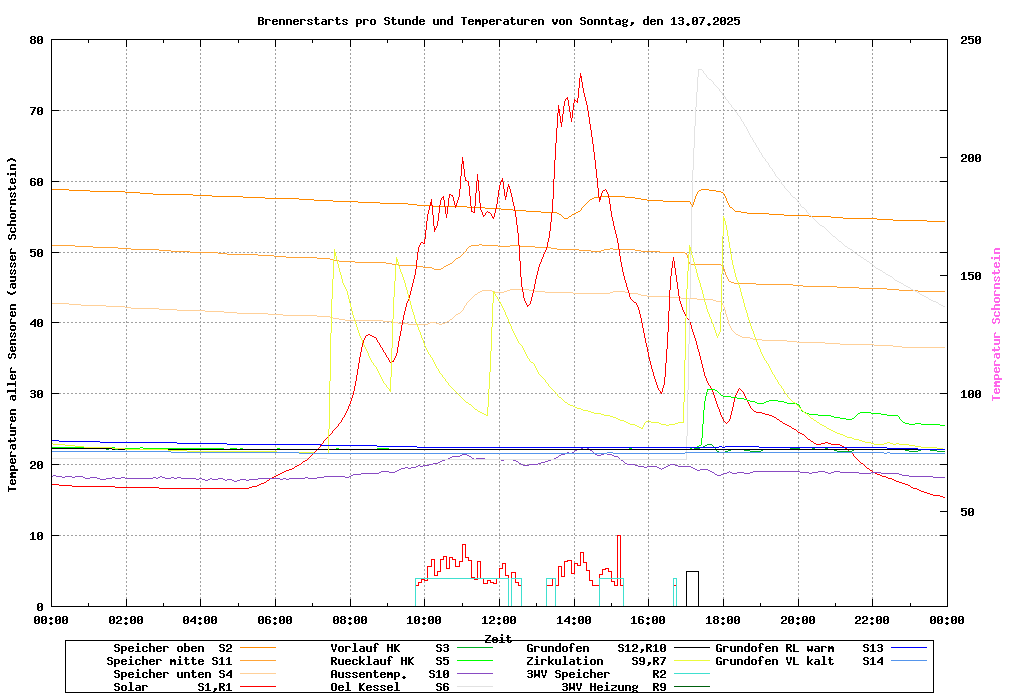1024x700 pixels.
Task: Click the Speicher oben S2 legend entry
Action: (172, 648)
